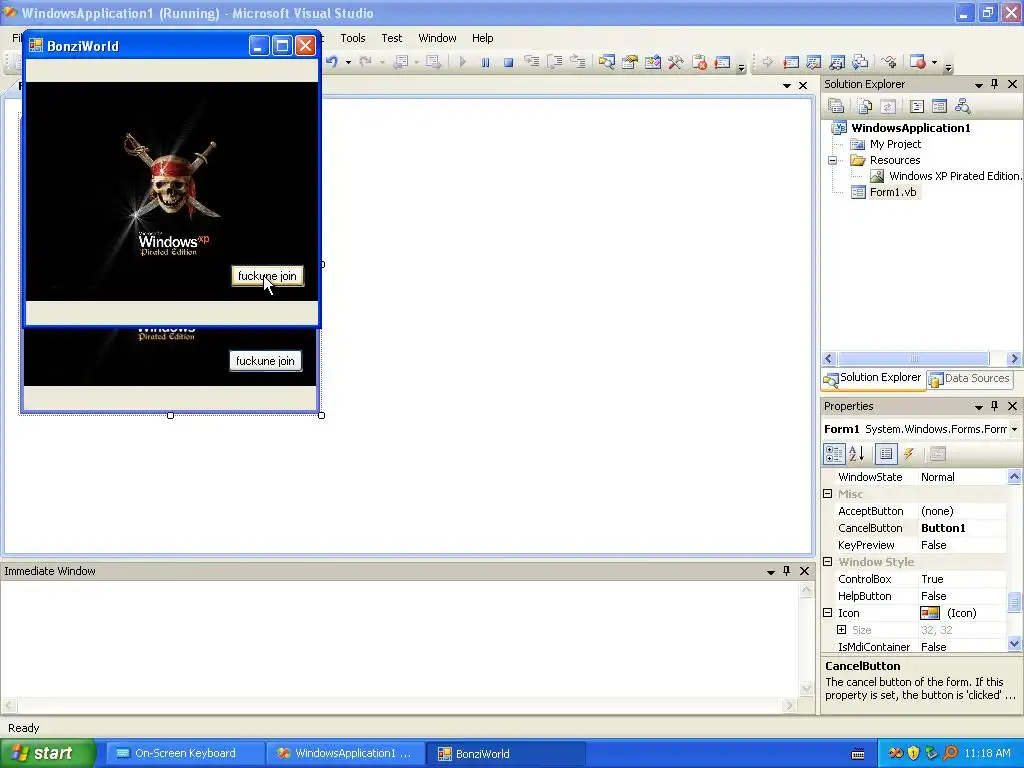Click the Step Out toolbar icon

(x=578, y=62)
